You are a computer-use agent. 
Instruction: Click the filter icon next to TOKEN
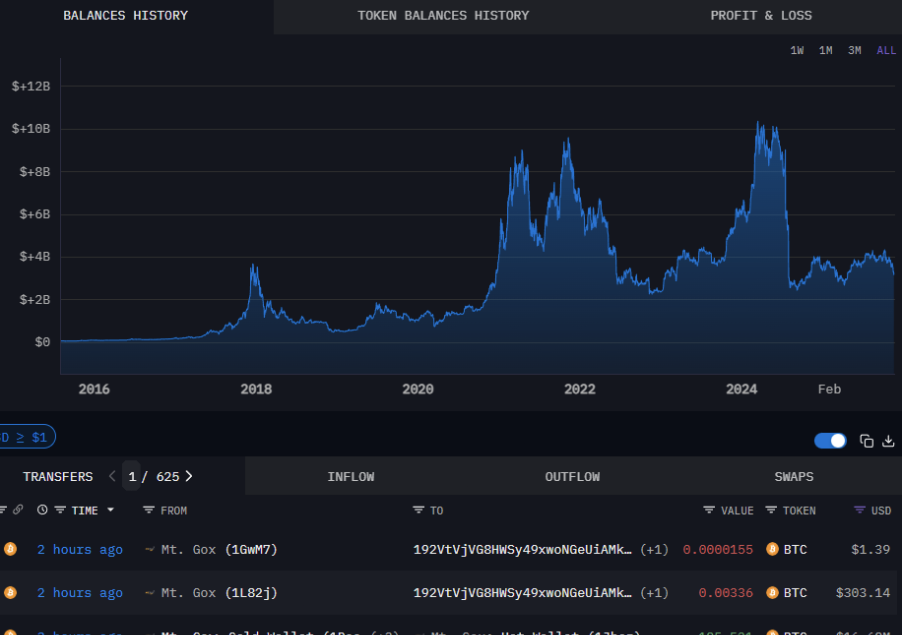point(771,510)
